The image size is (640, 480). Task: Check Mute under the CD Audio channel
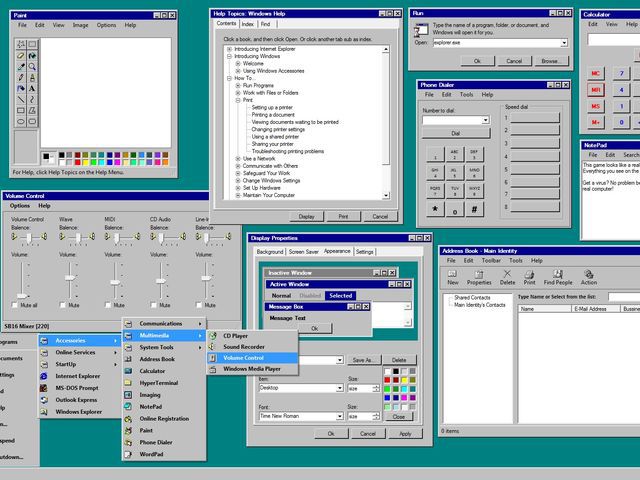click(x=153, y=305)
